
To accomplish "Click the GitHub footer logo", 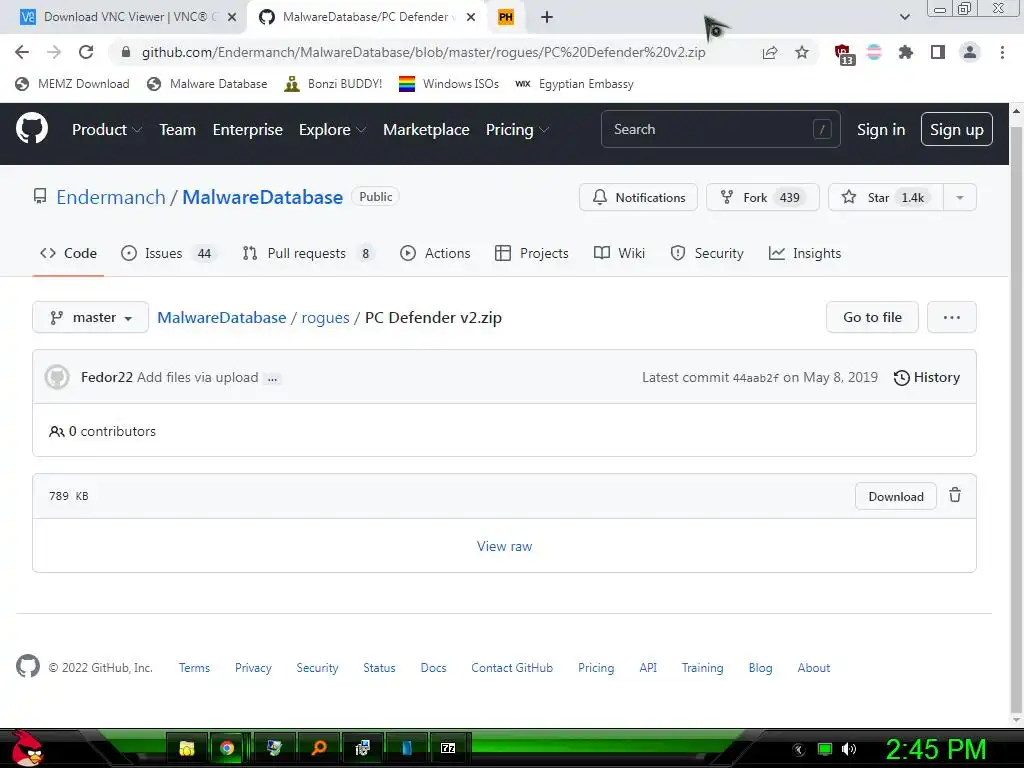I will [27, 667].
